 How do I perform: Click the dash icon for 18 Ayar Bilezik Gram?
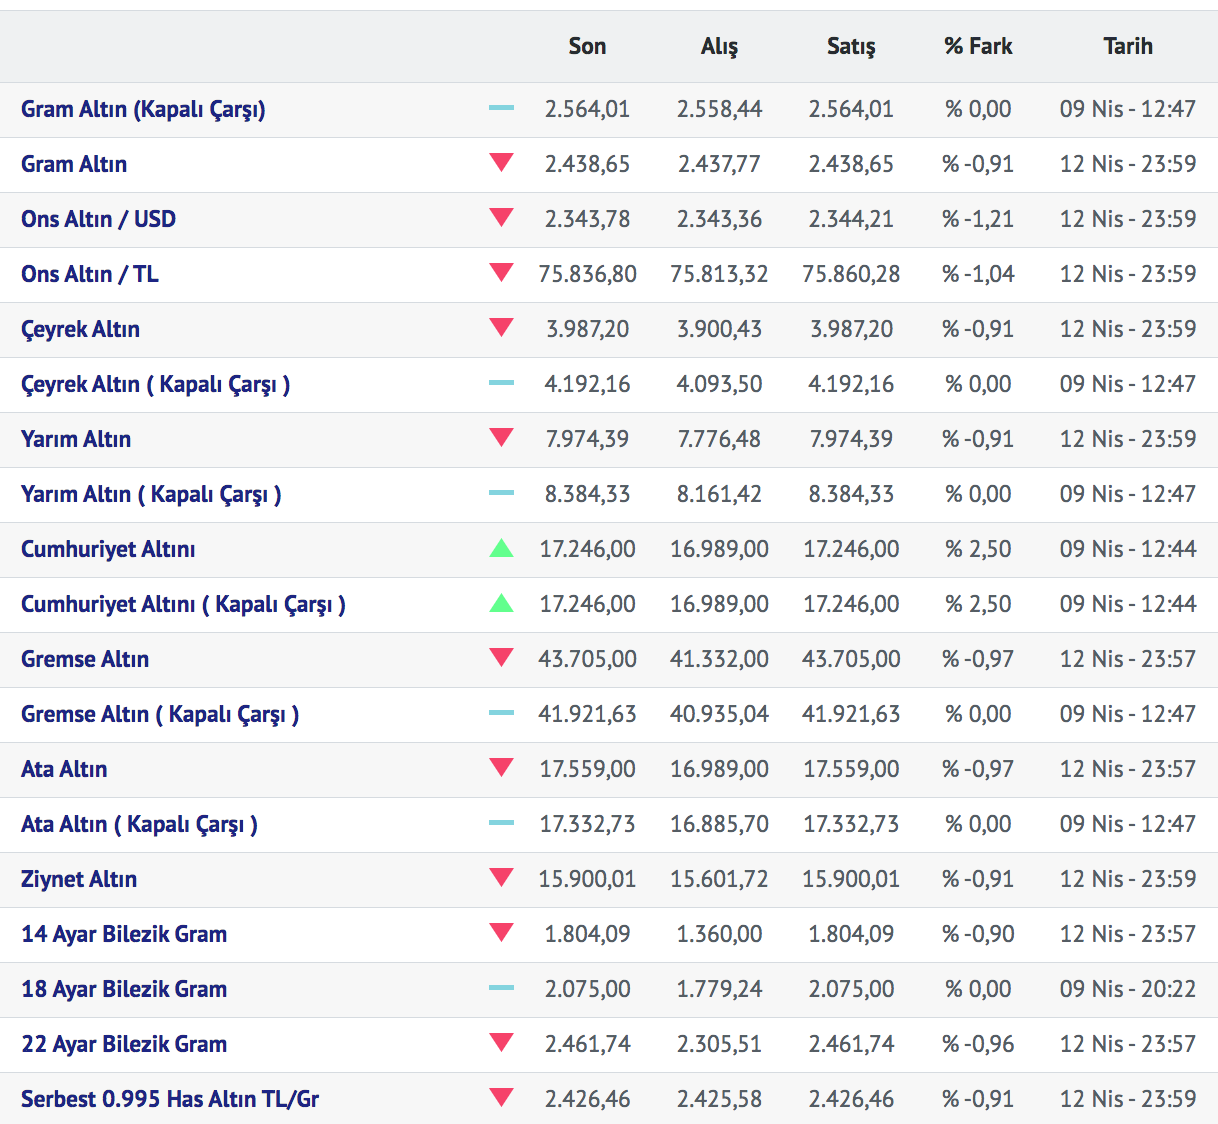pyautogui.click(x=501, y=988)
